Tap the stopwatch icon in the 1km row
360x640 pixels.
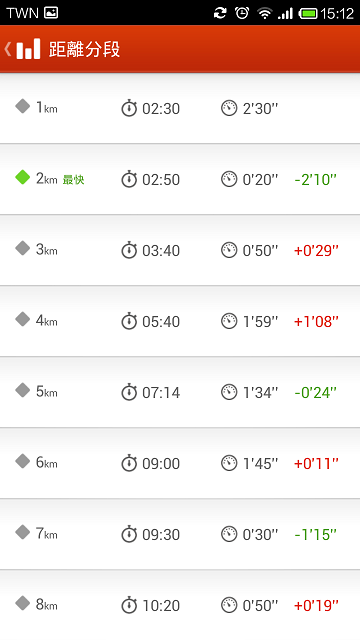[129, 109]
